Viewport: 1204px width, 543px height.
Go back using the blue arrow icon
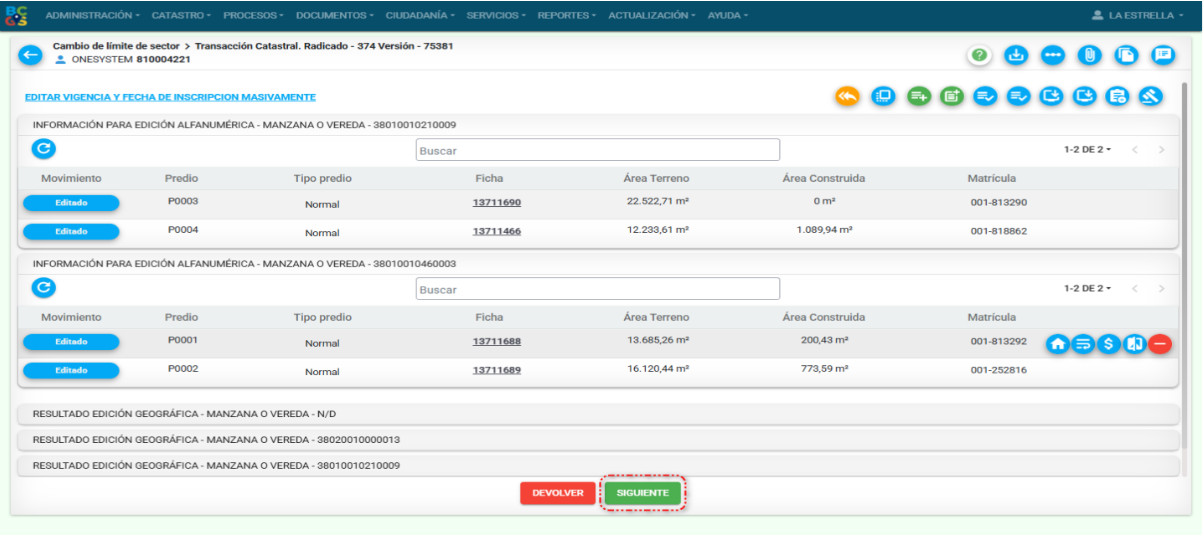click(x=31, y=56)
